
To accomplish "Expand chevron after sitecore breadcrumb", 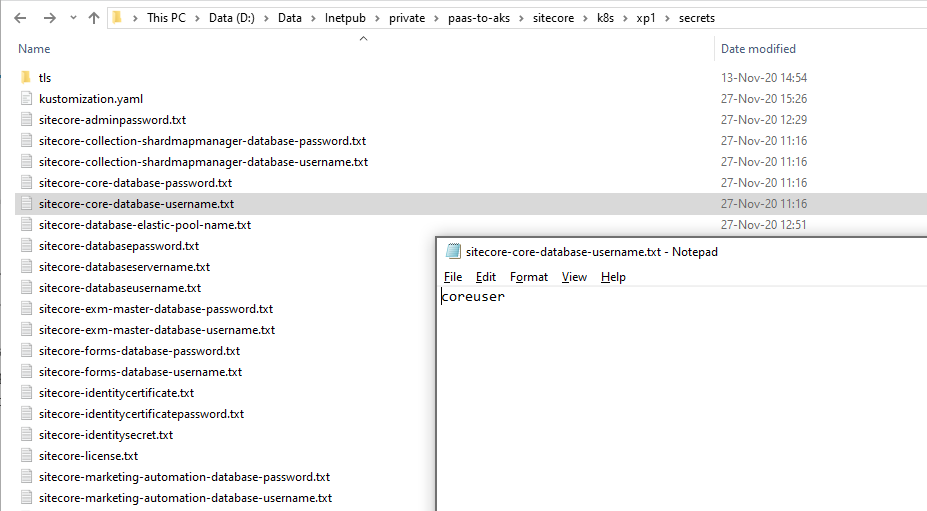I will tap(585, 18).
